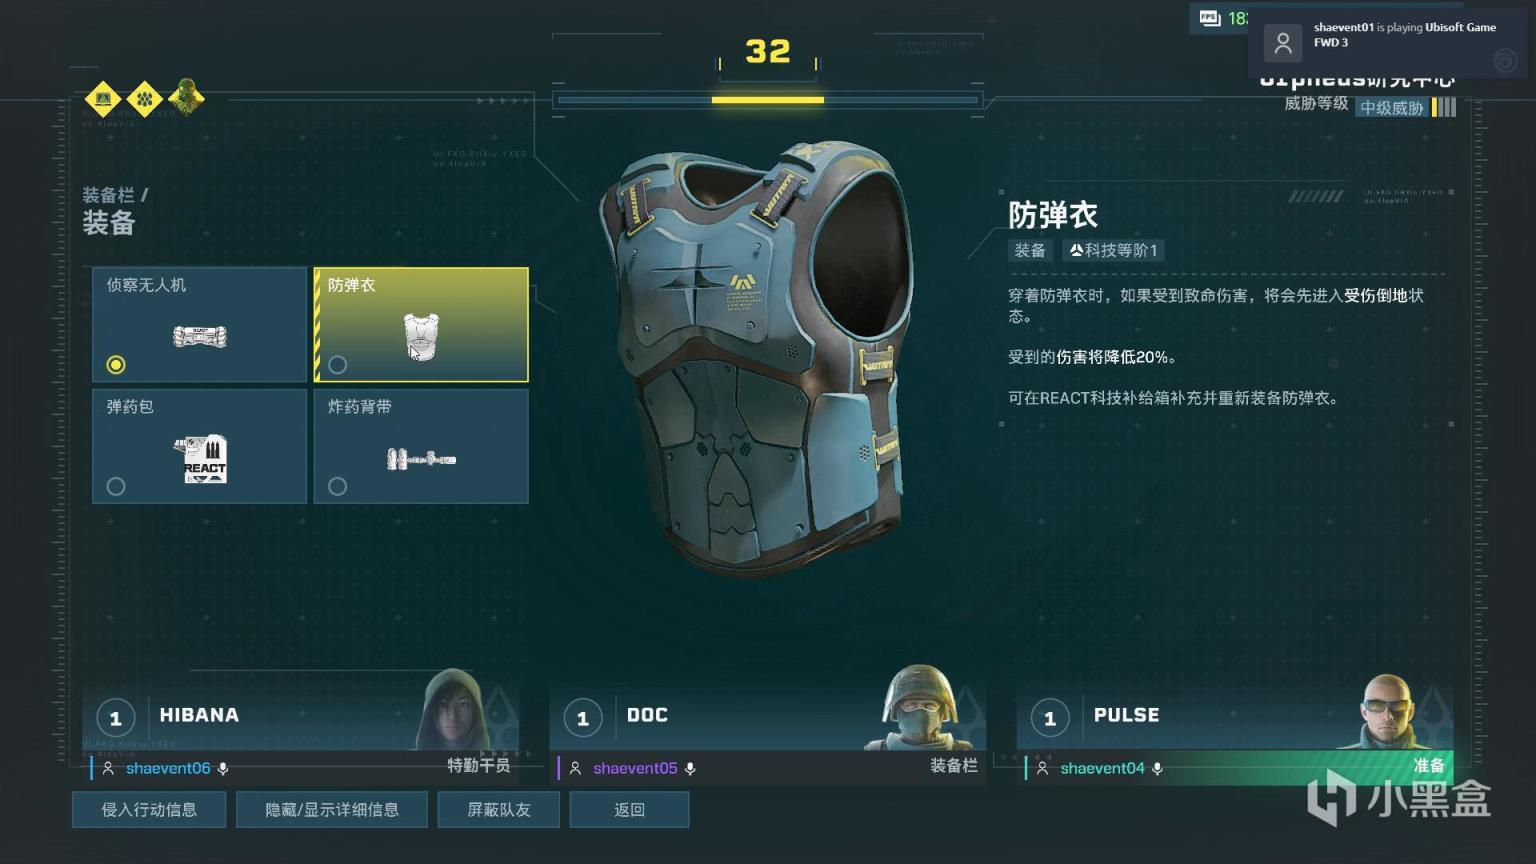Screen dimensions: 1536x864
Task: Click the REACT ammo pack icon
Action: tap(204, 459)
